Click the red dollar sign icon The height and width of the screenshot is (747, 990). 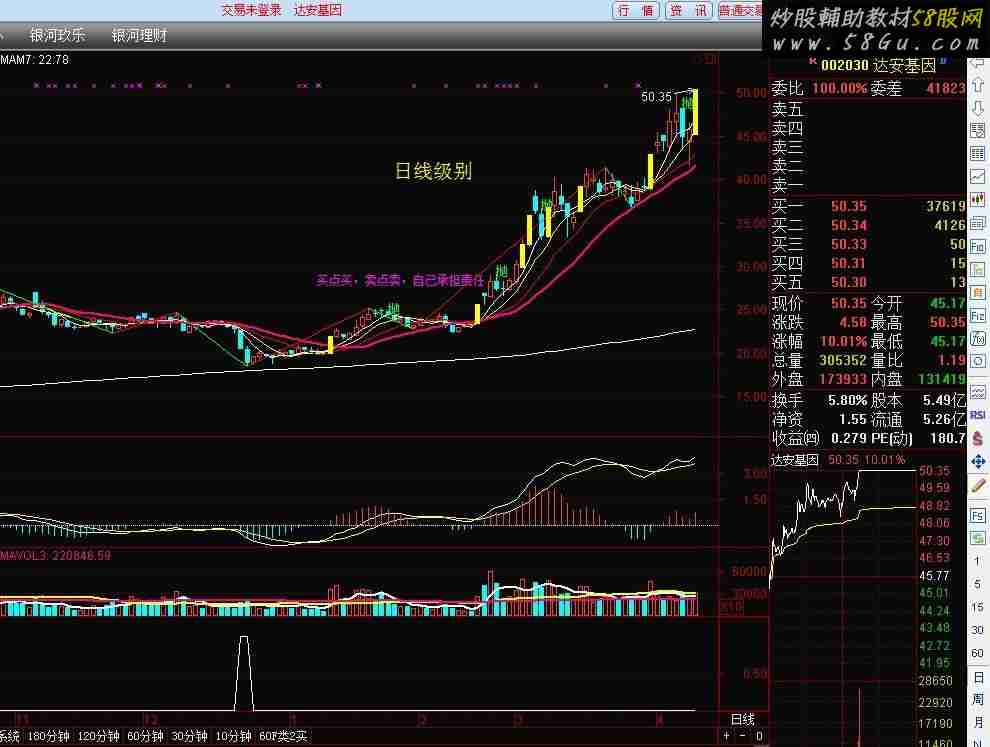click(x=977, y=438)
